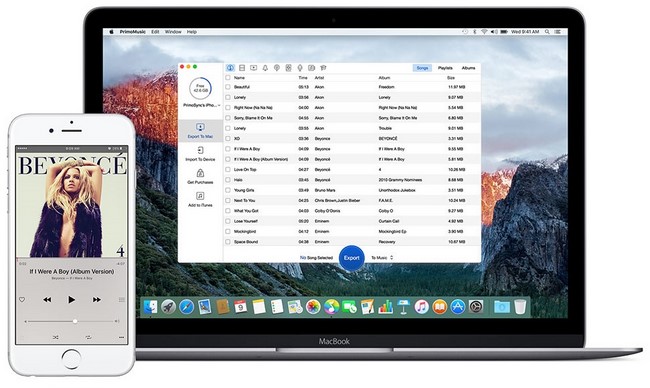Open Finder from the Dock
Image resolution: width=650 pixels, height=388 pixels.
coord(150,307)
